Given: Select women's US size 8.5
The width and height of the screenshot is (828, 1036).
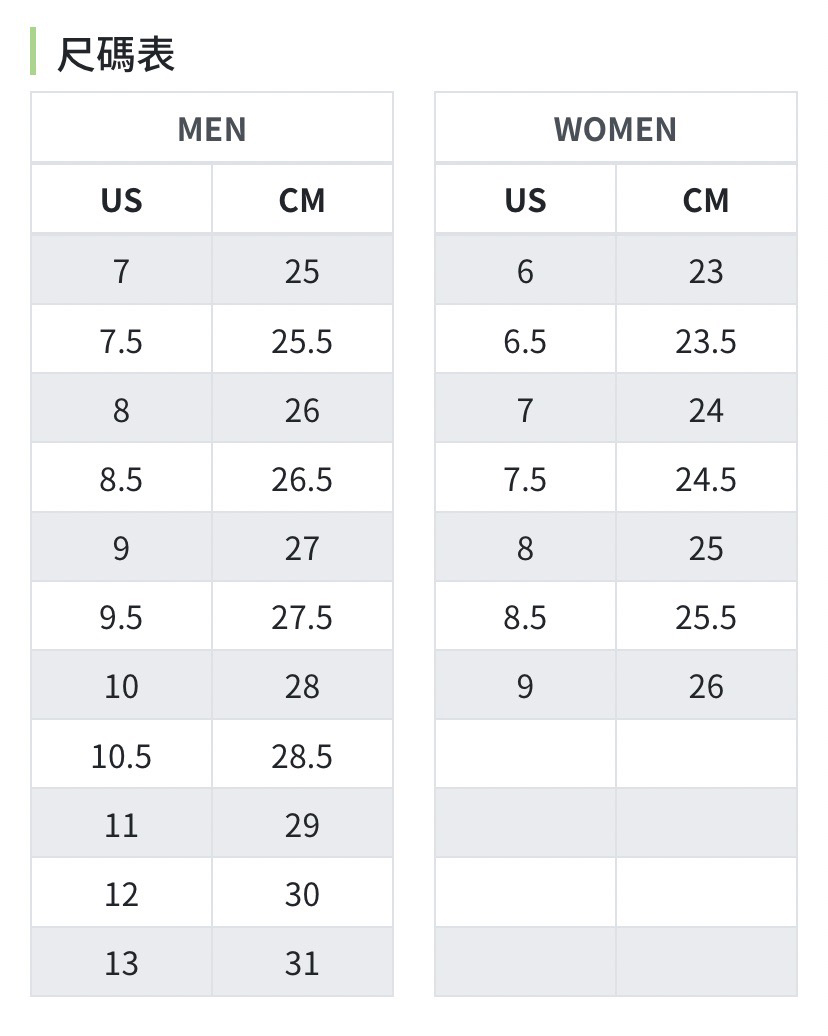Looking at the screenshot, I should [x=525, y=618].
